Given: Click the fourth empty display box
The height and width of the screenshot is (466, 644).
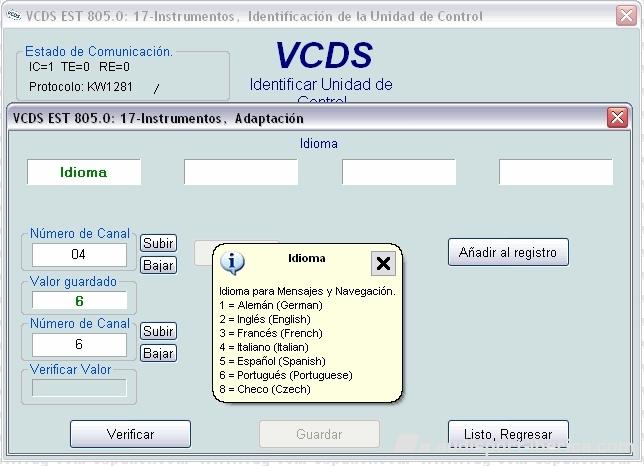Looking at the screenshot, I should click(x=556, y=172).
